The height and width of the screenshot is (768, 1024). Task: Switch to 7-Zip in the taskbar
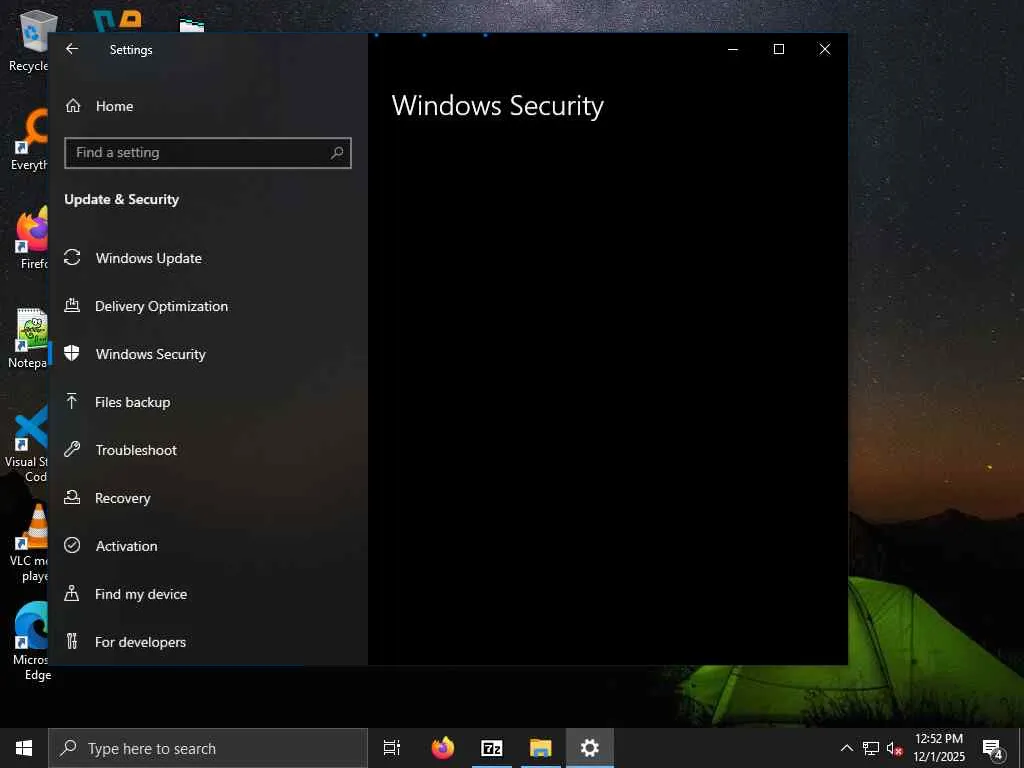(x=492, y=748)
